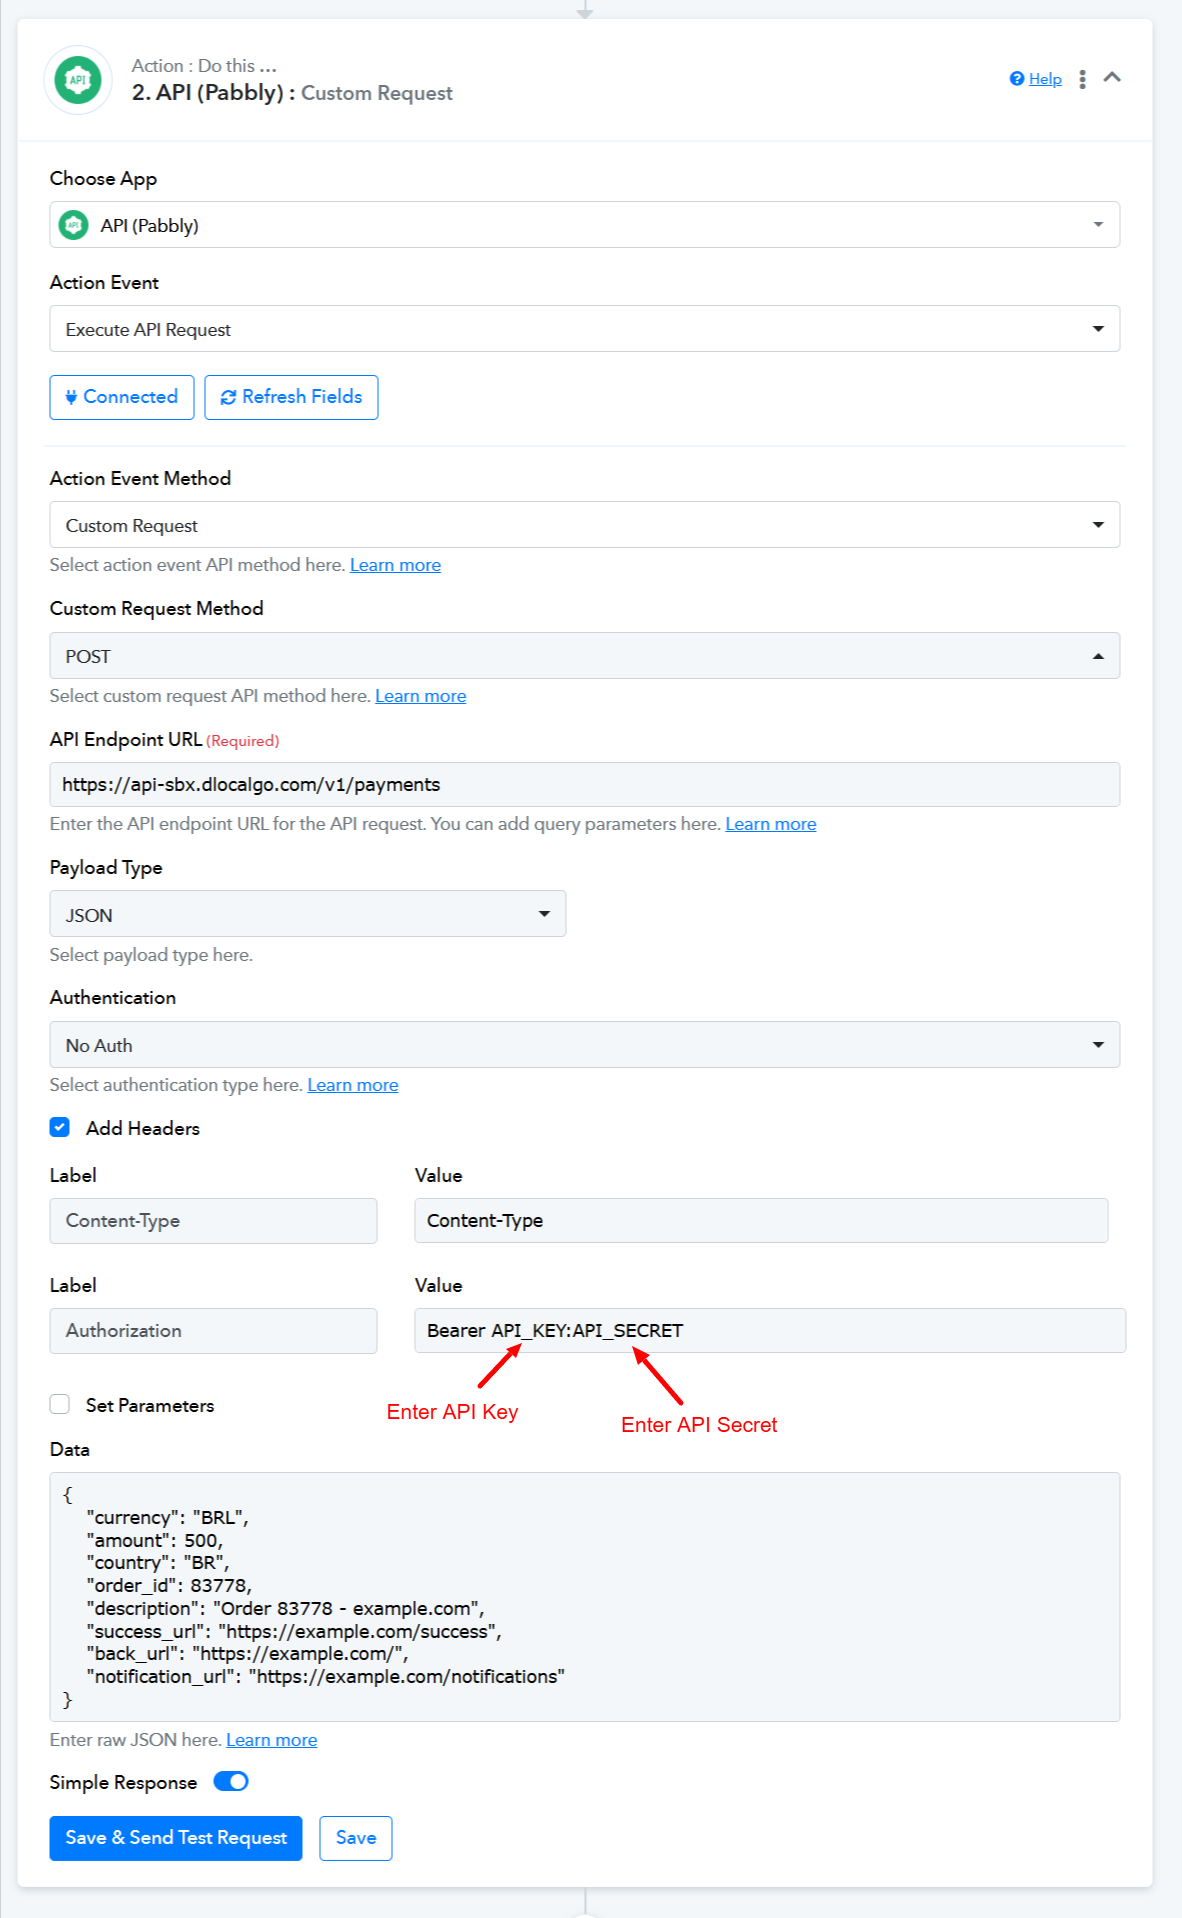This screenshot has width=1182, height=1918.
Task: Click the Authorization header value field
Action: [x=770, y=1330]
